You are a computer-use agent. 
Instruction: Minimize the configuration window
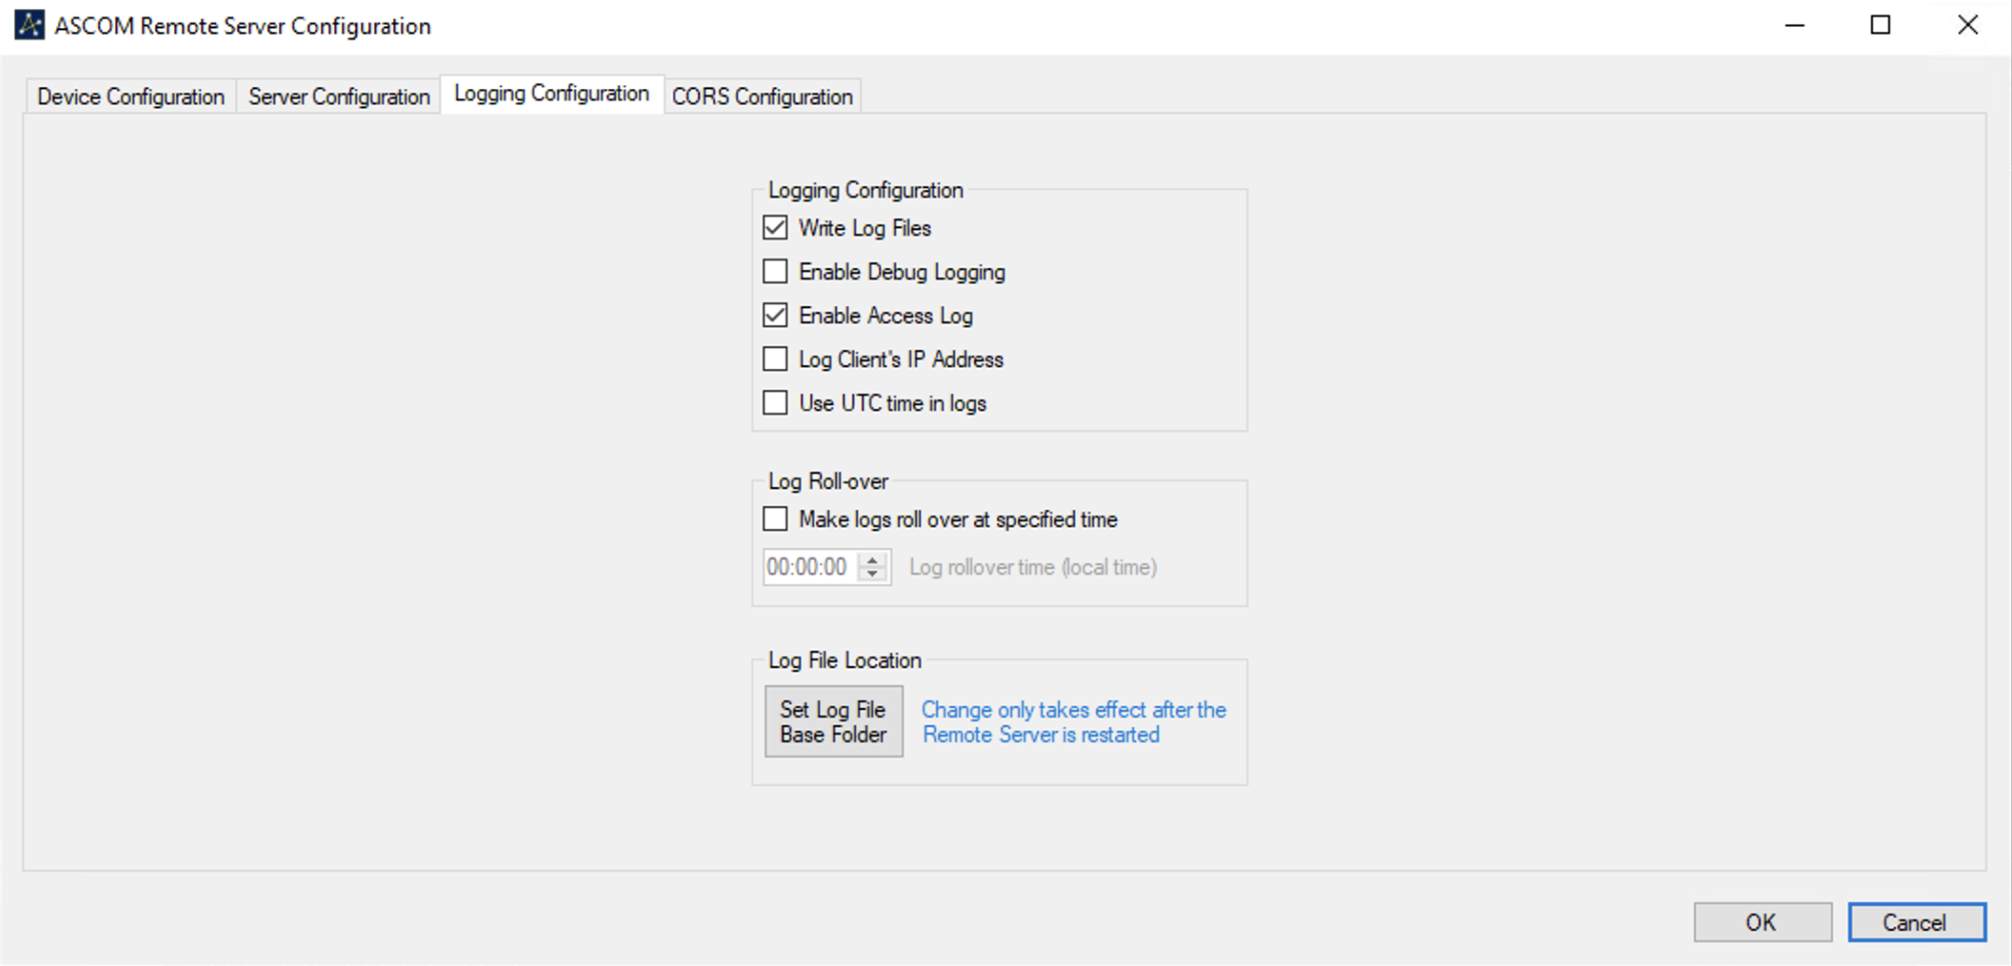click(1795, 25)
